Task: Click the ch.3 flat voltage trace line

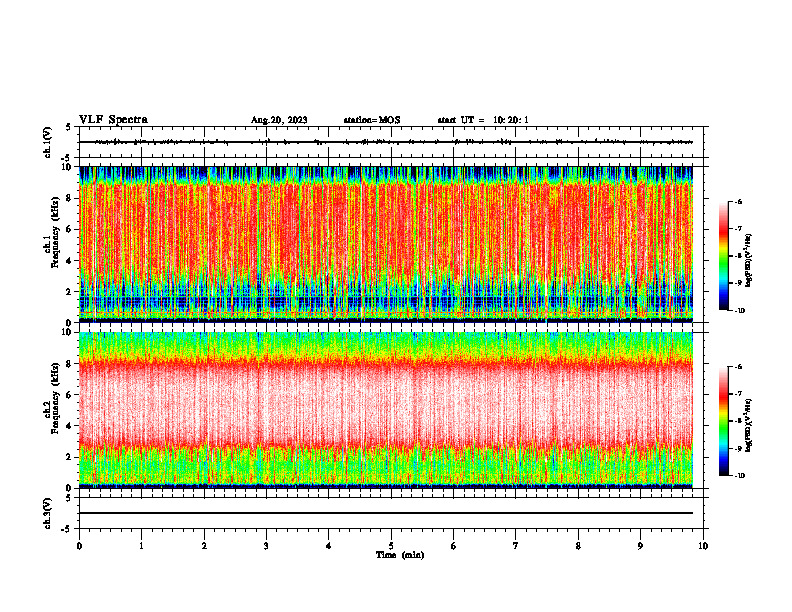Action: (x=386, y=513)
